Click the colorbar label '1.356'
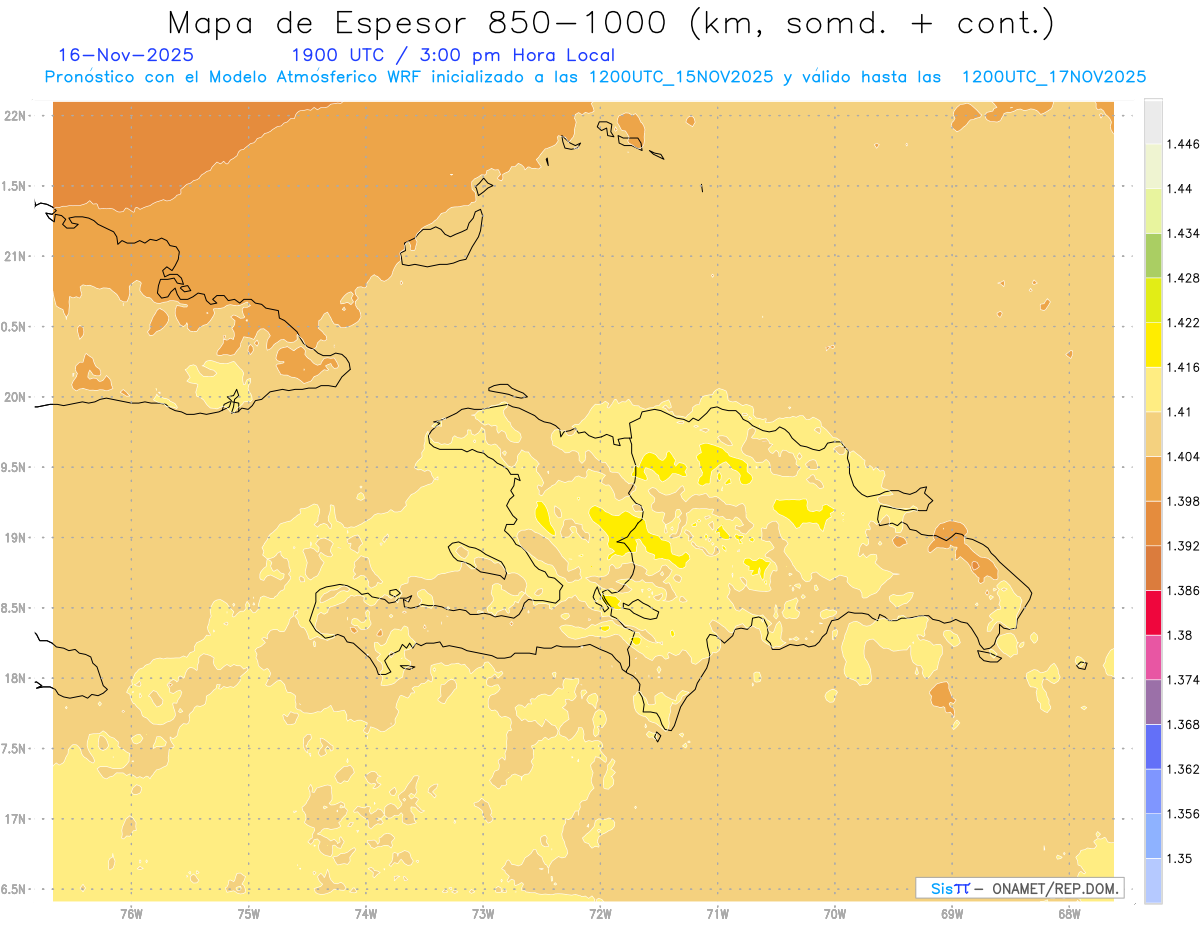 [1185, 813]
